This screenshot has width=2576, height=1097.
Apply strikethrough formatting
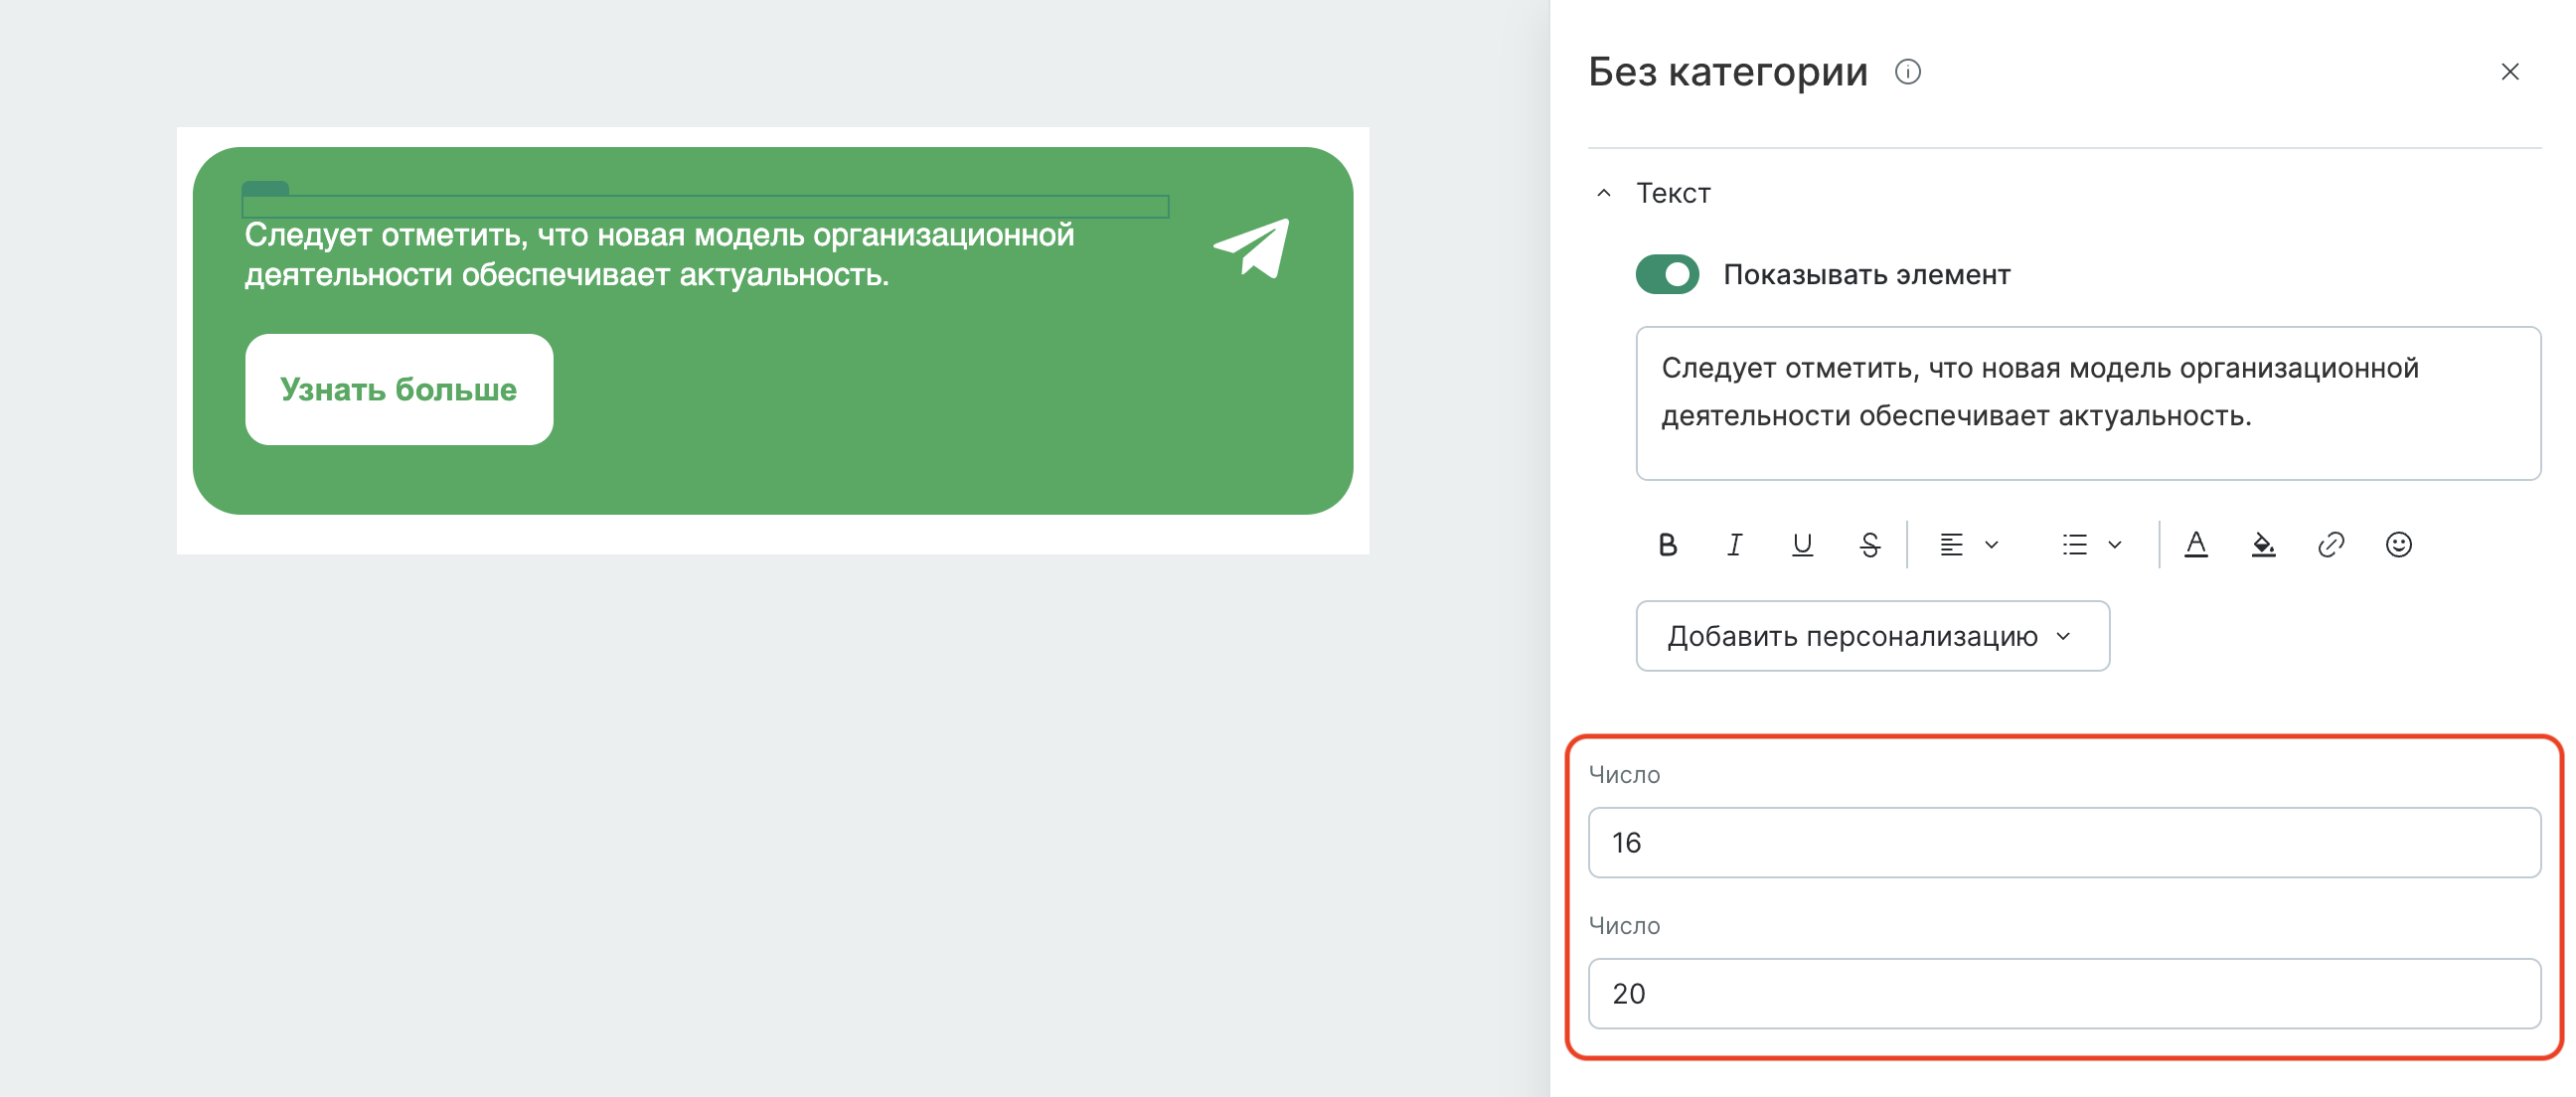click(1869, 545)
